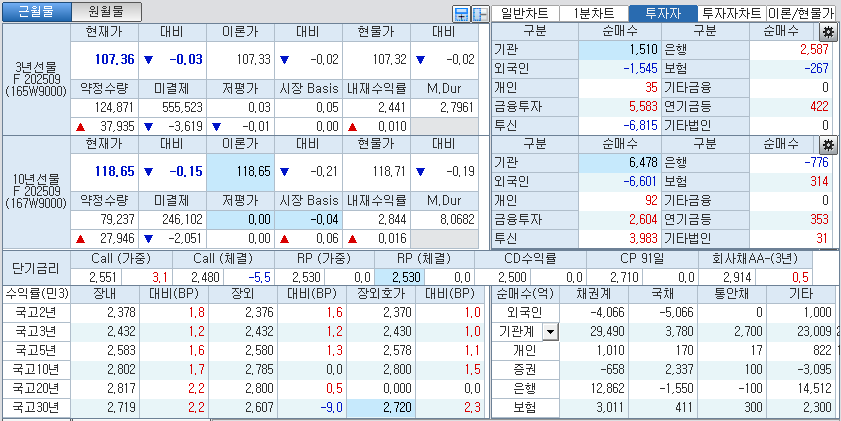Click 3년선물 current price 107.36
This screenshot has height=421, width=841.
tap(115, 60)
